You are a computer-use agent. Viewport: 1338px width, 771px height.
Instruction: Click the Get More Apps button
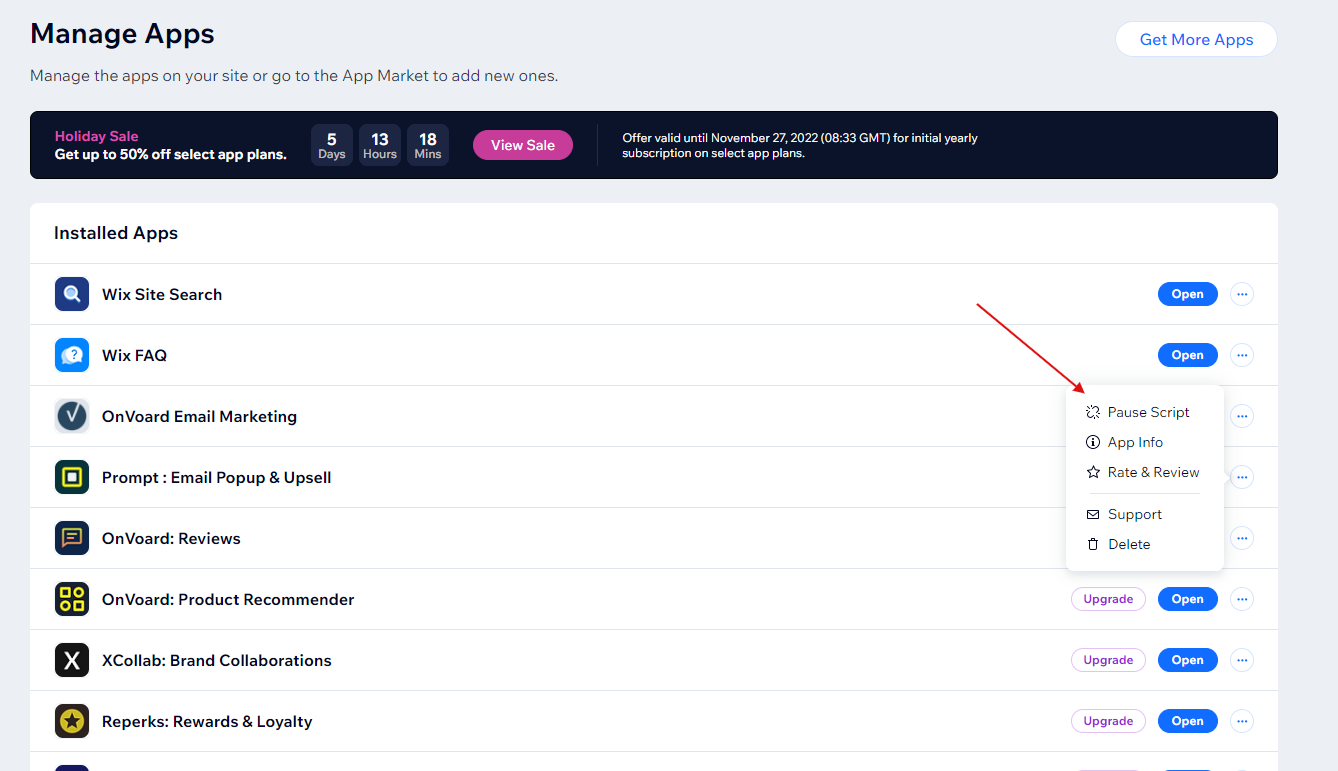(x=1196, y=39)
